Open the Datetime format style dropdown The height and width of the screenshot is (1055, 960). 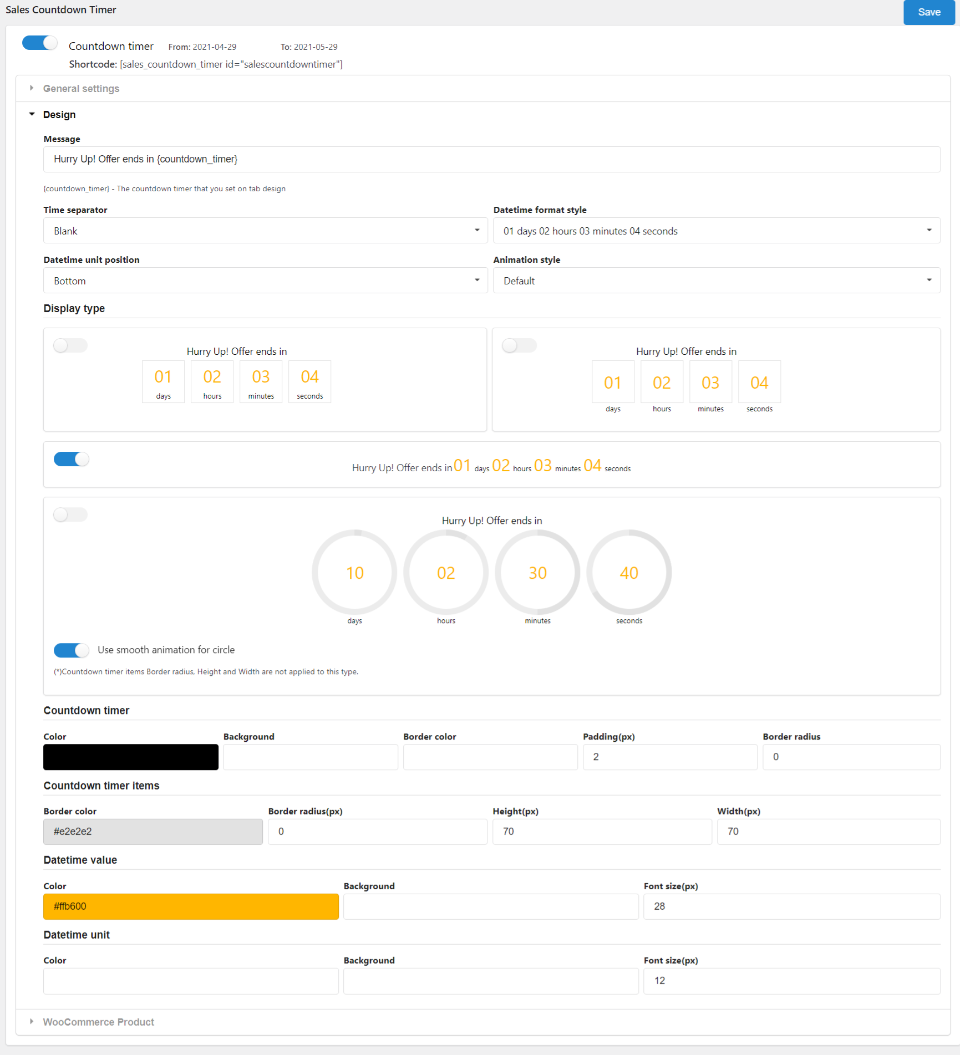(x=716, y=231)
